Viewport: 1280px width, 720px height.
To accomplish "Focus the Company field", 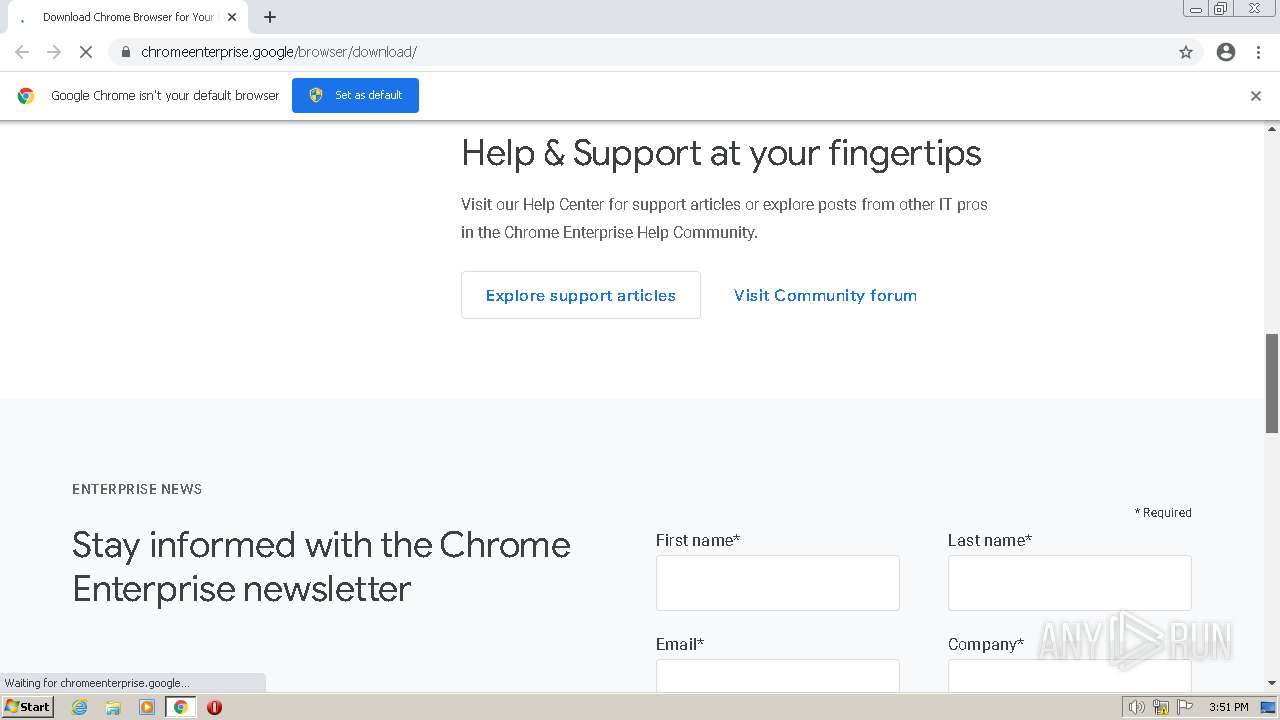I will (x=1070, y=676).
